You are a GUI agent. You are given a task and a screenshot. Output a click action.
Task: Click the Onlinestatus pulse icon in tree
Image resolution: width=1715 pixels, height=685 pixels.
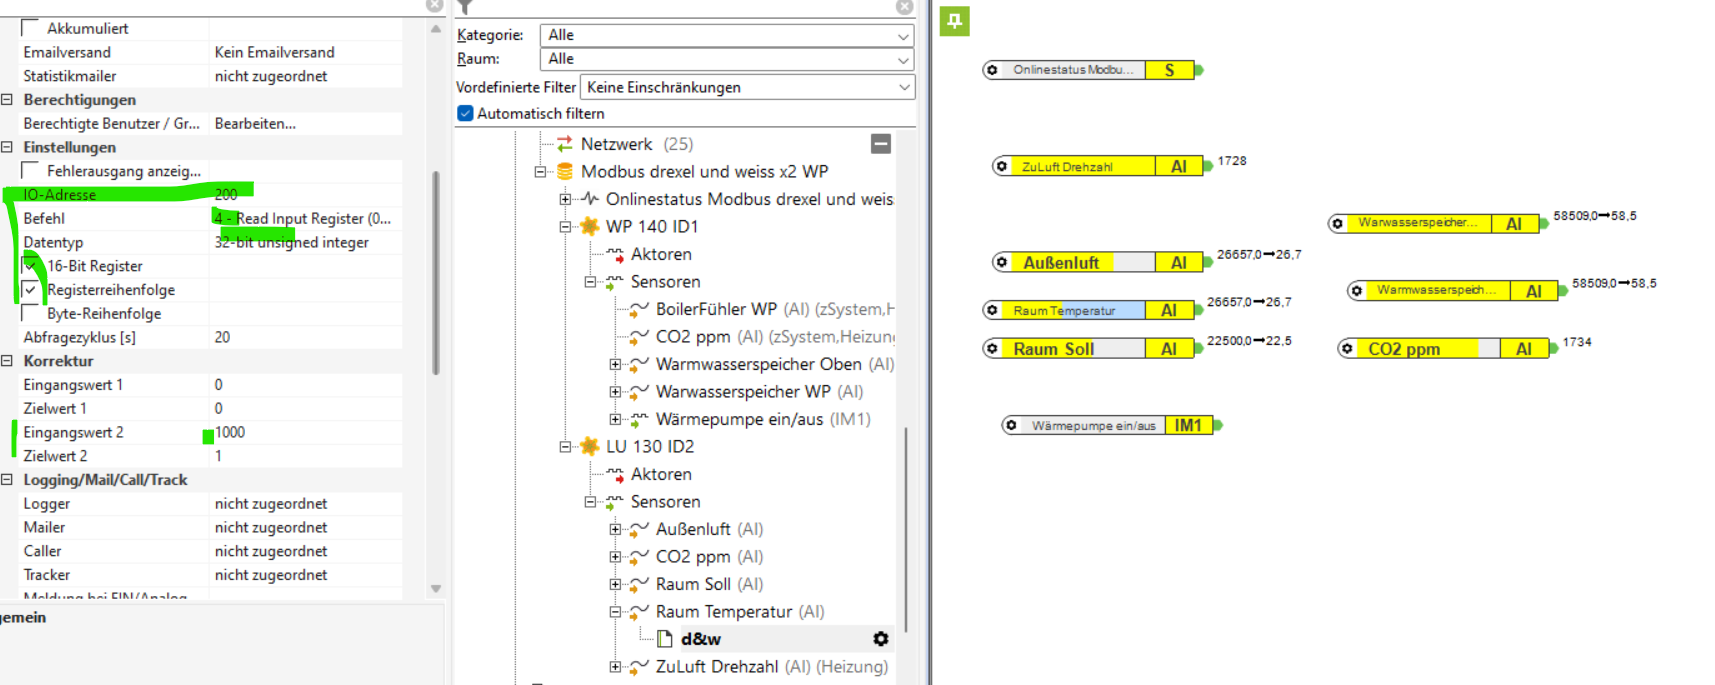[x=590, y=199]
